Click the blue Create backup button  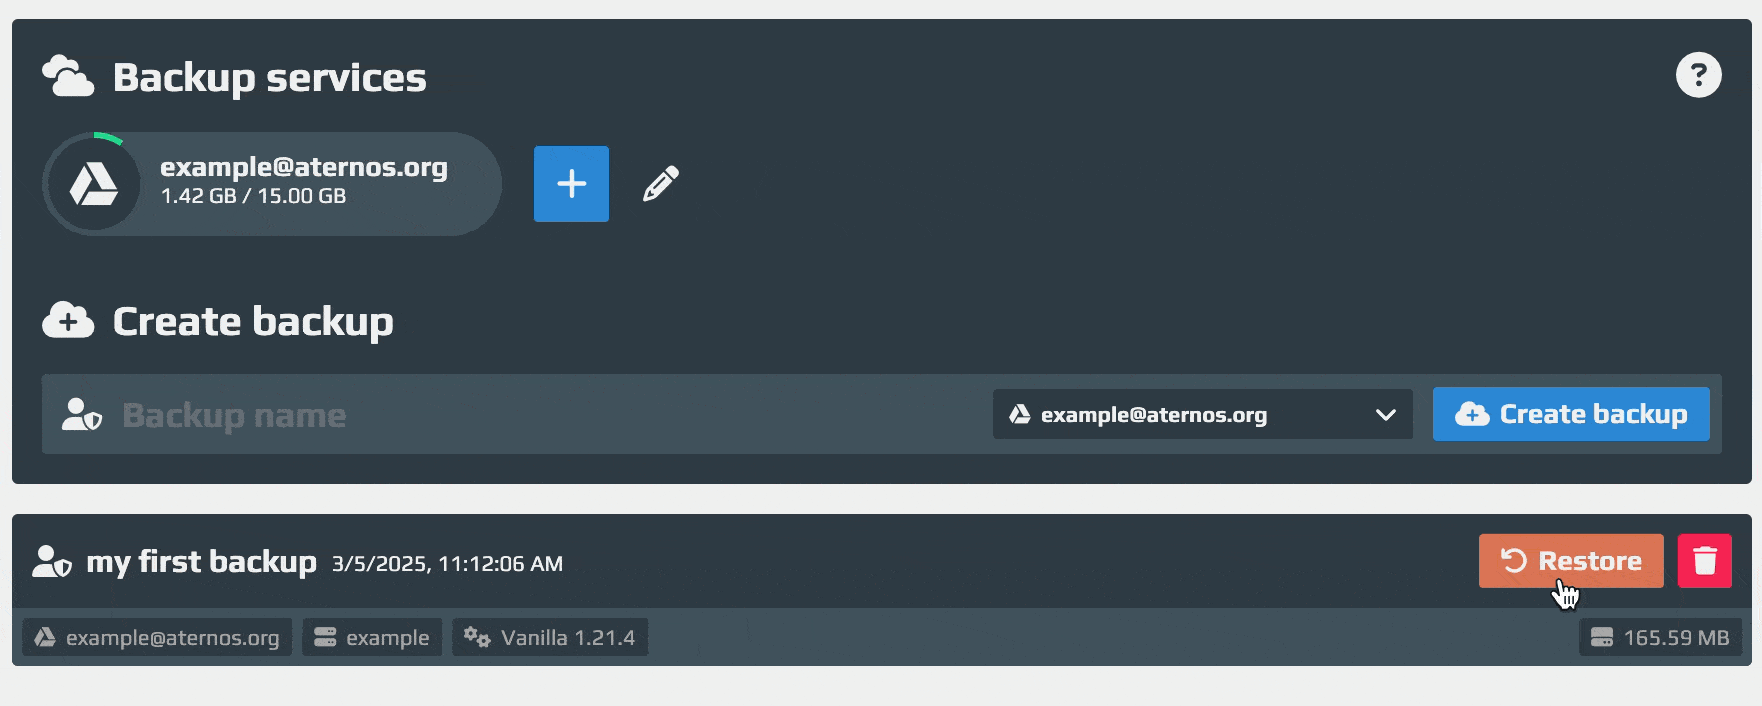tap(1571, 414)
